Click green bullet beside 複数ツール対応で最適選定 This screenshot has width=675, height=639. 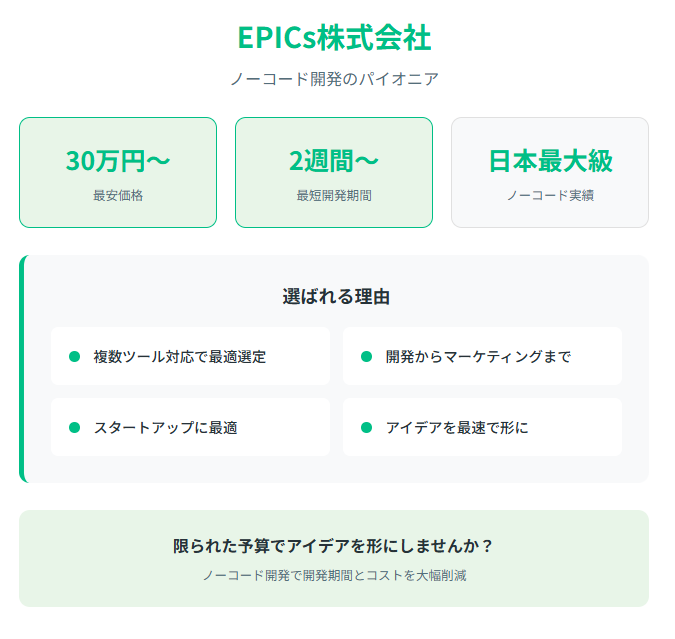click(x=74, y=357)
